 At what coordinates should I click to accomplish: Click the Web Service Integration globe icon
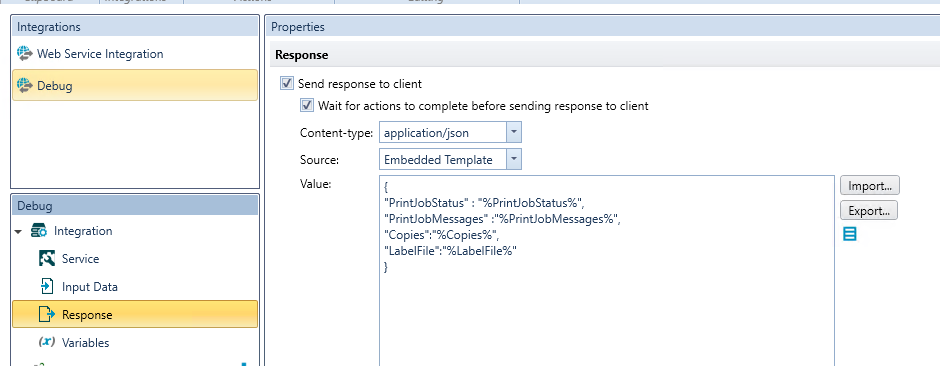(x=25, y=53)
